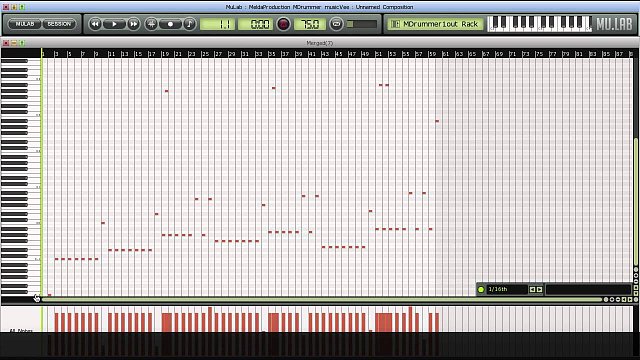
Task: Start playback with the play button
Action: 114,24
